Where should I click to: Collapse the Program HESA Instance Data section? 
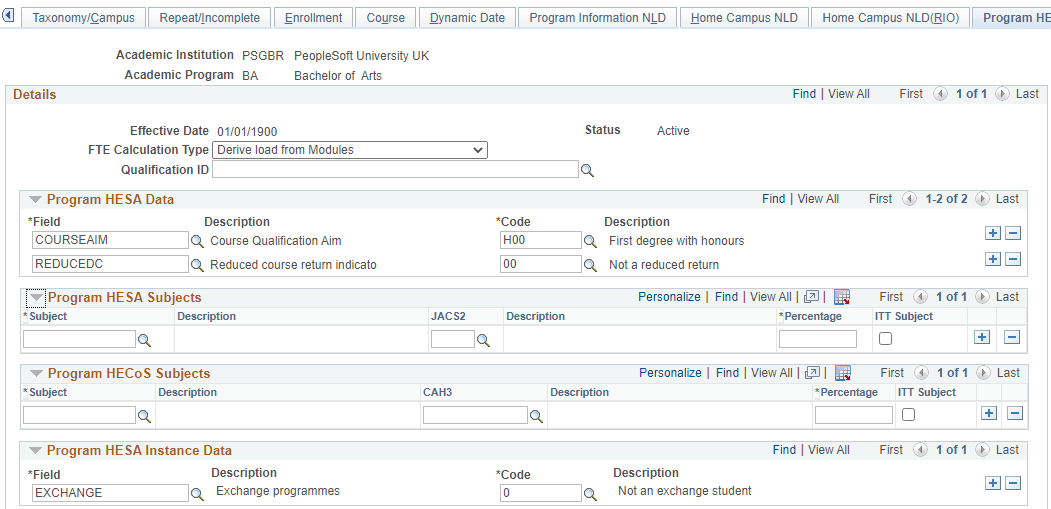point(36,451)
